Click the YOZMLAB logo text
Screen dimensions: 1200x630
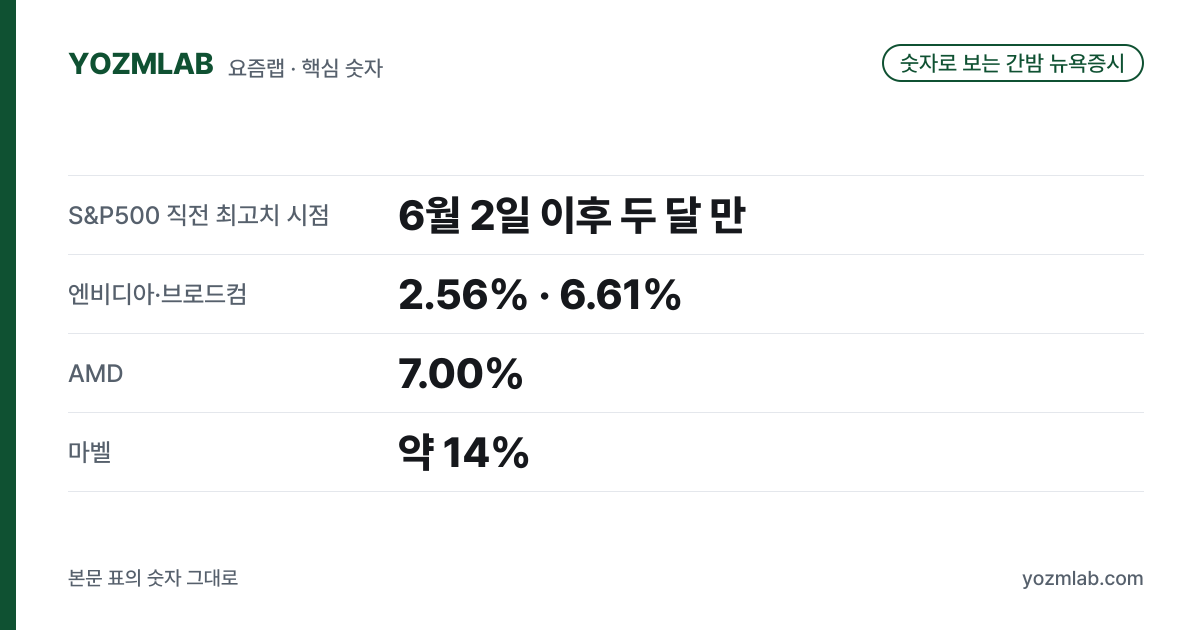click(141, 64)
